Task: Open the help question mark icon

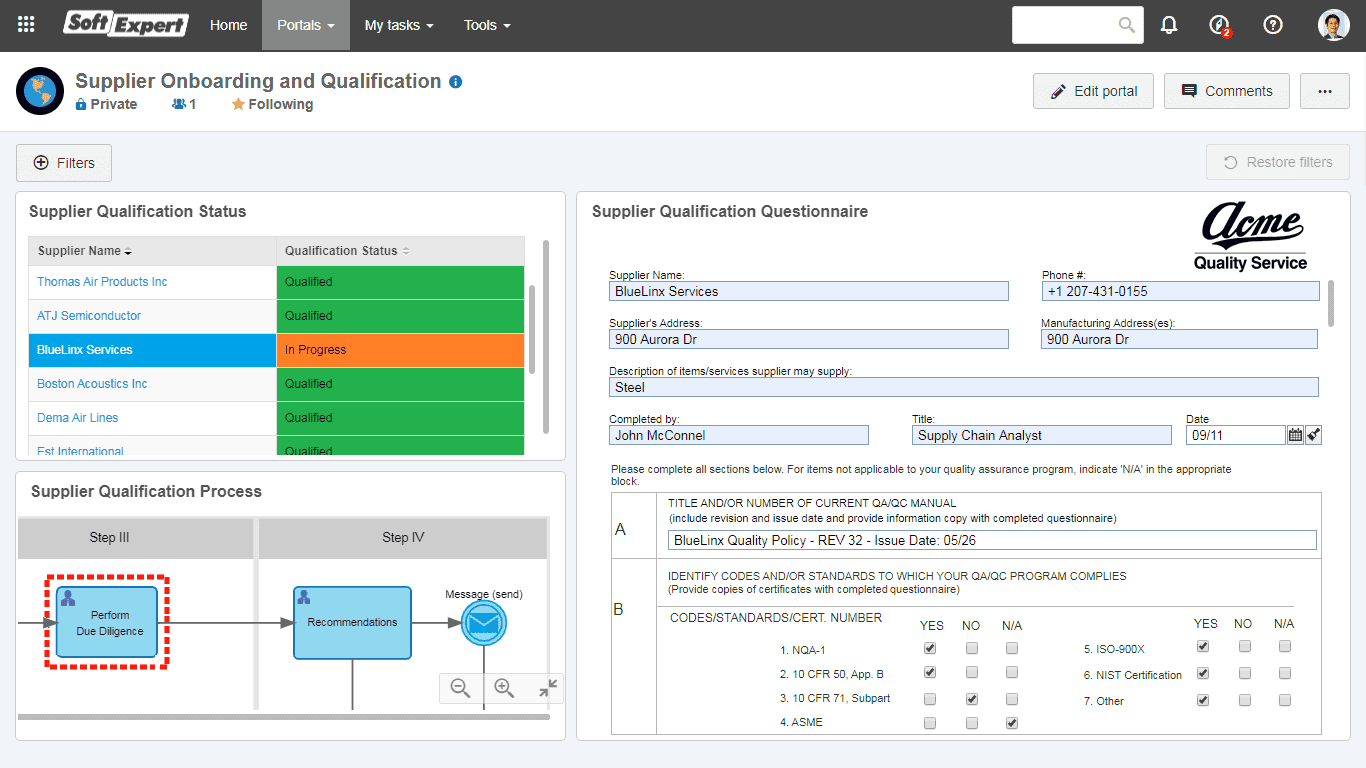Action: [x=1273, y=25]
